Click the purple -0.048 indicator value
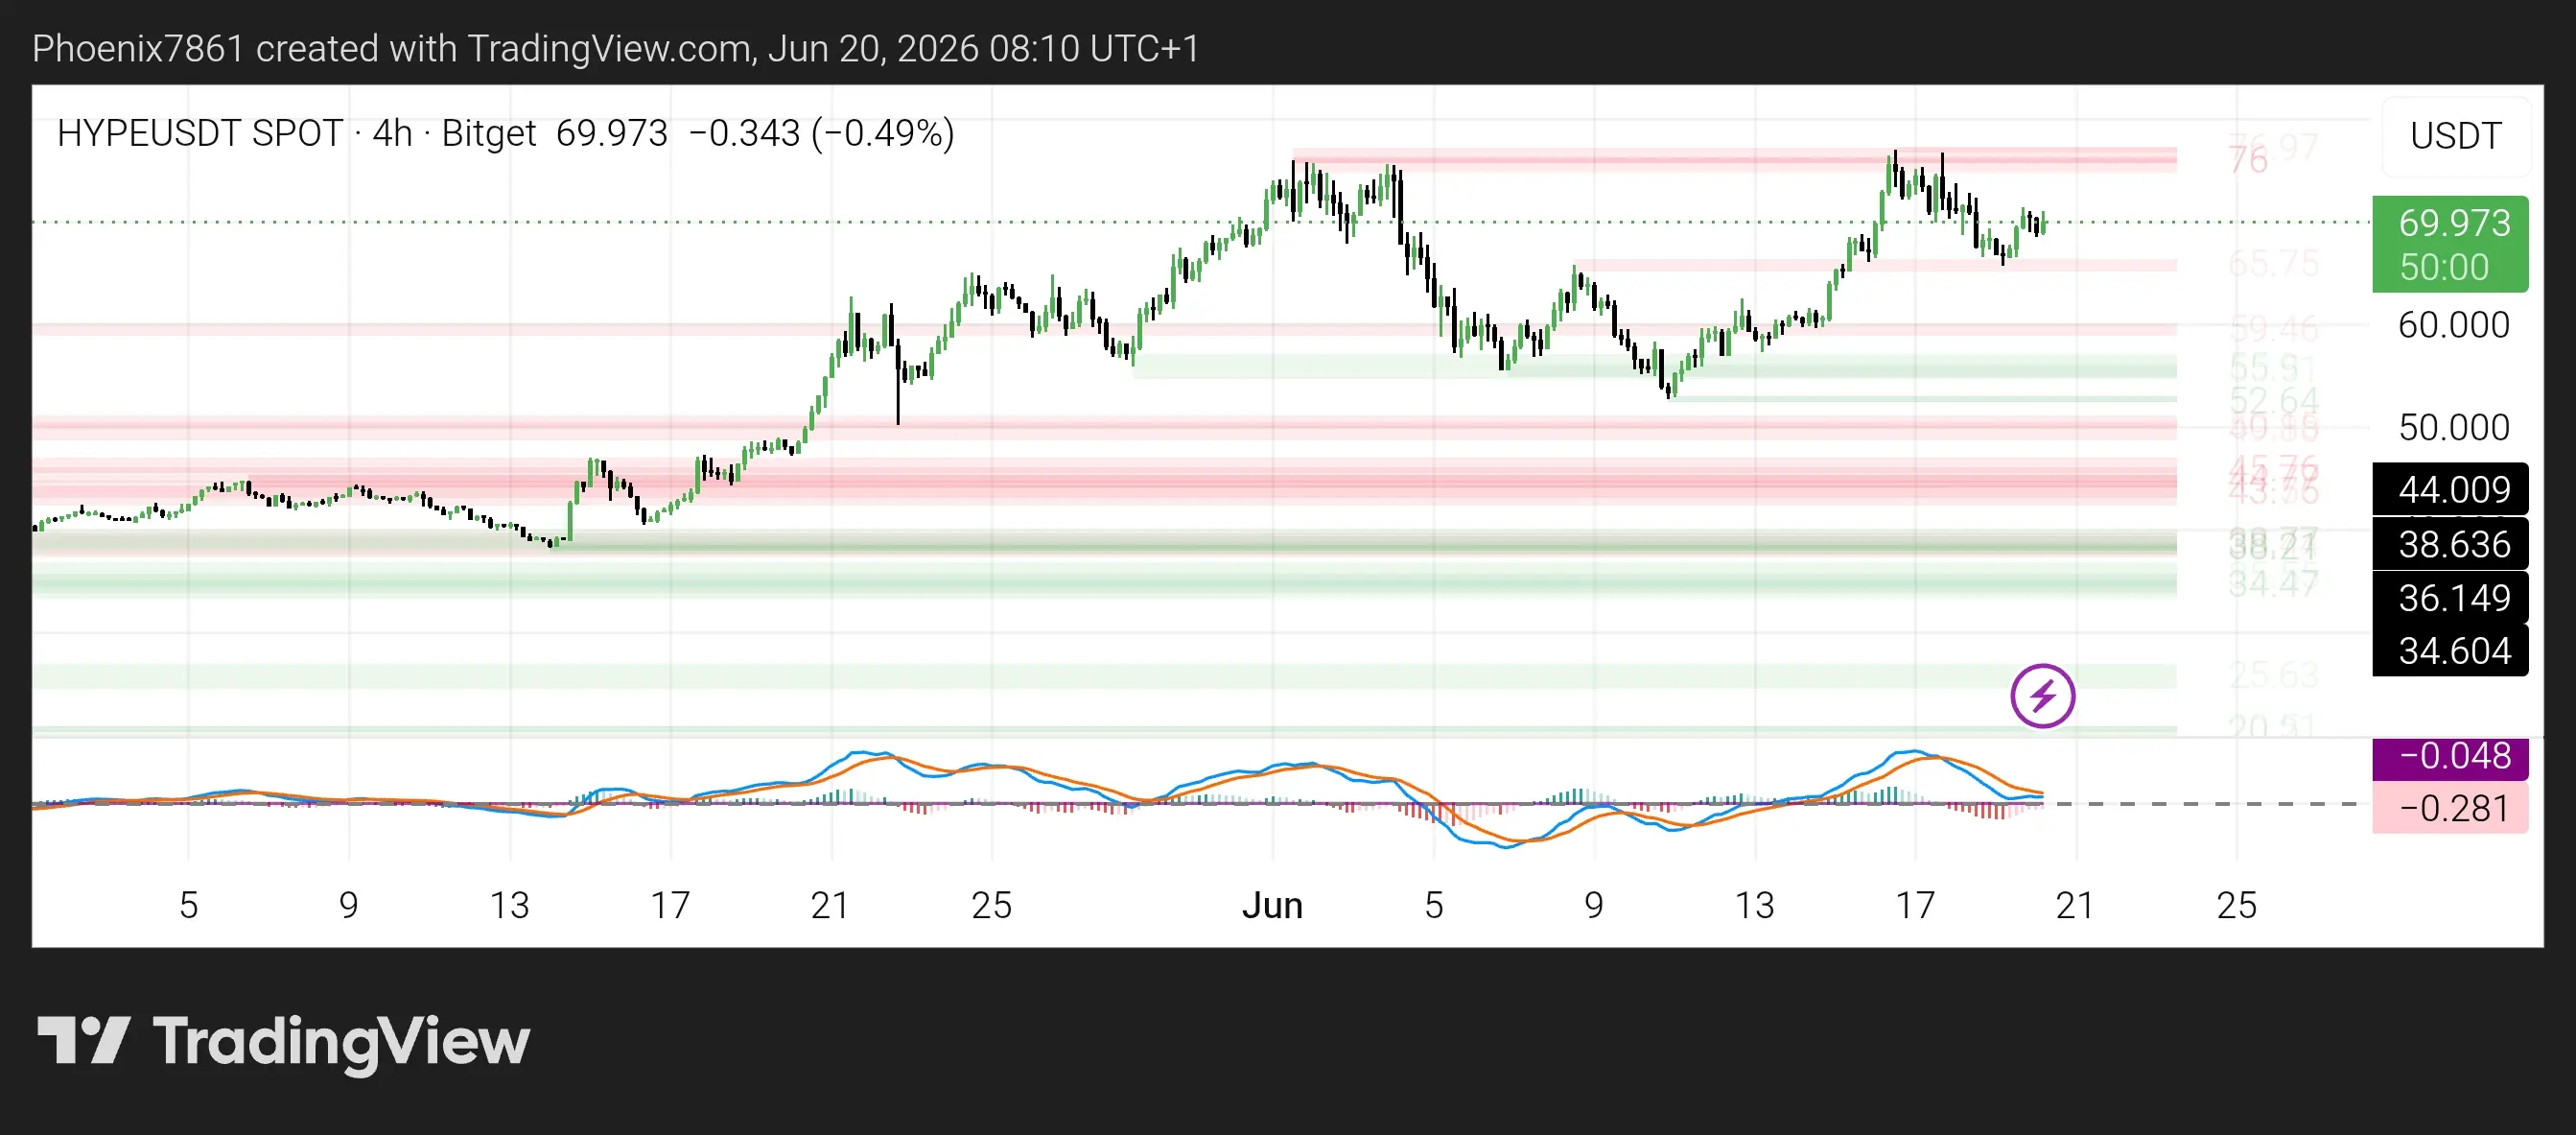This screenshot has width=2576, height=1135. [x=2450, y=757]
